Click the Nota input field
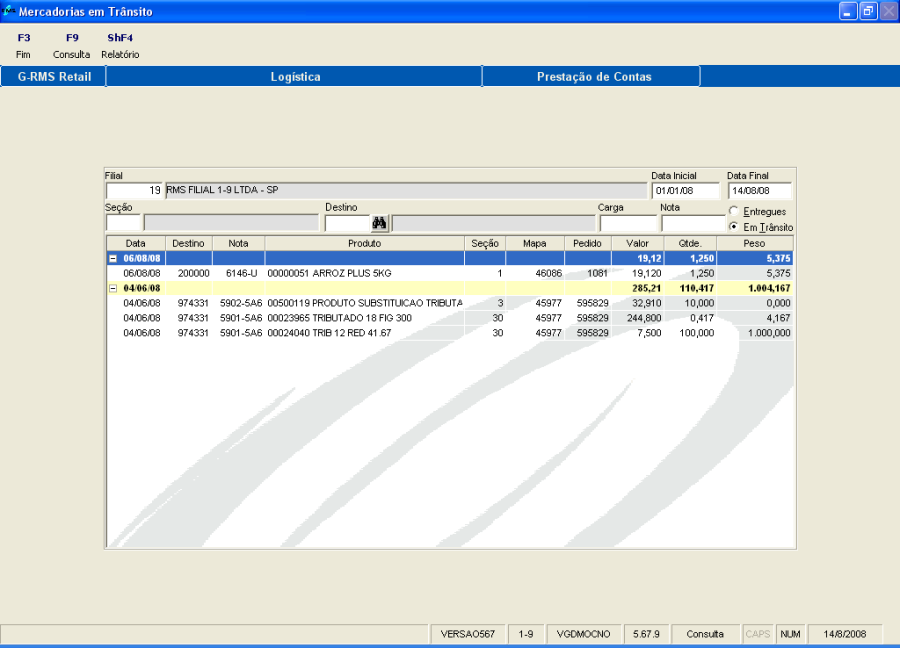Viewport: 900px width, 648px height. coord(693,223)
